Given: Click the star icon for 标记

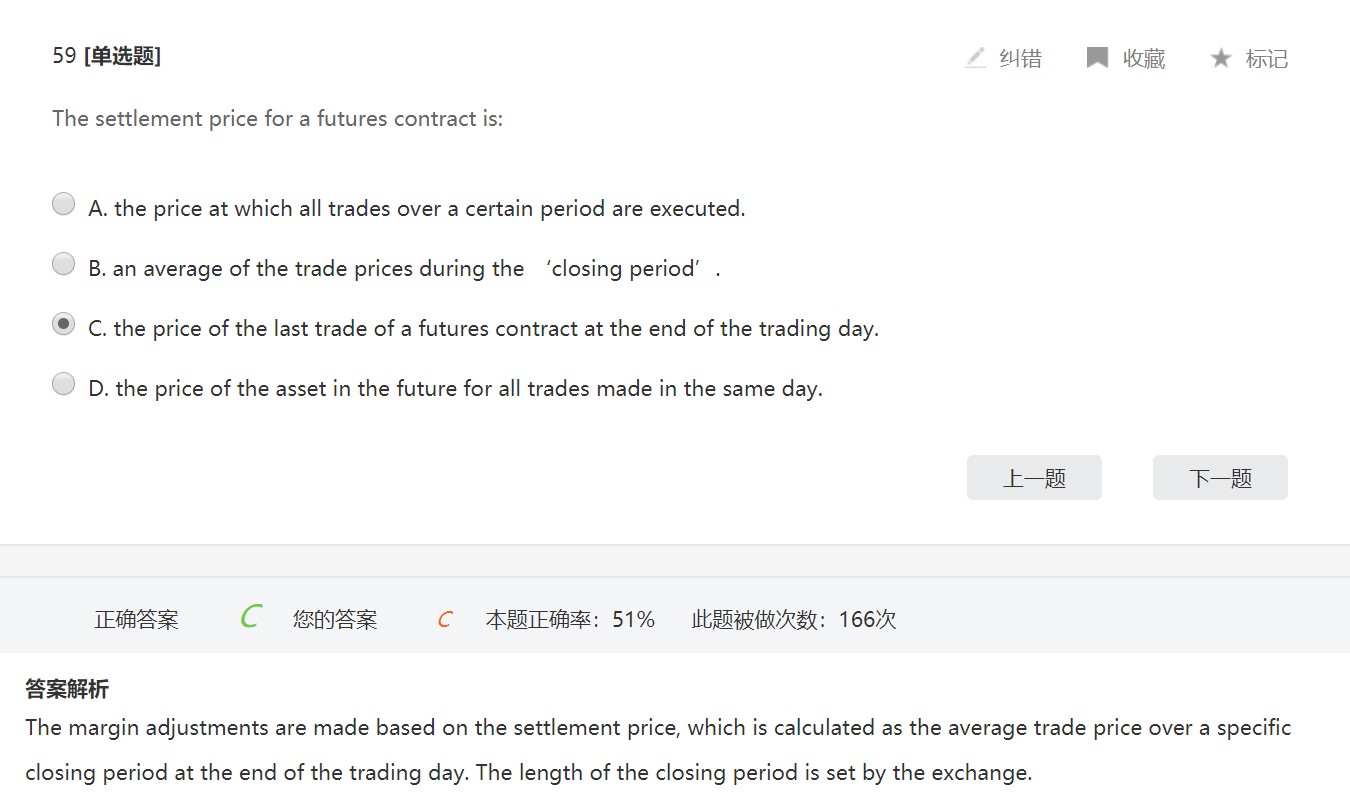Looking at the screenshot, I should 1220,58.
